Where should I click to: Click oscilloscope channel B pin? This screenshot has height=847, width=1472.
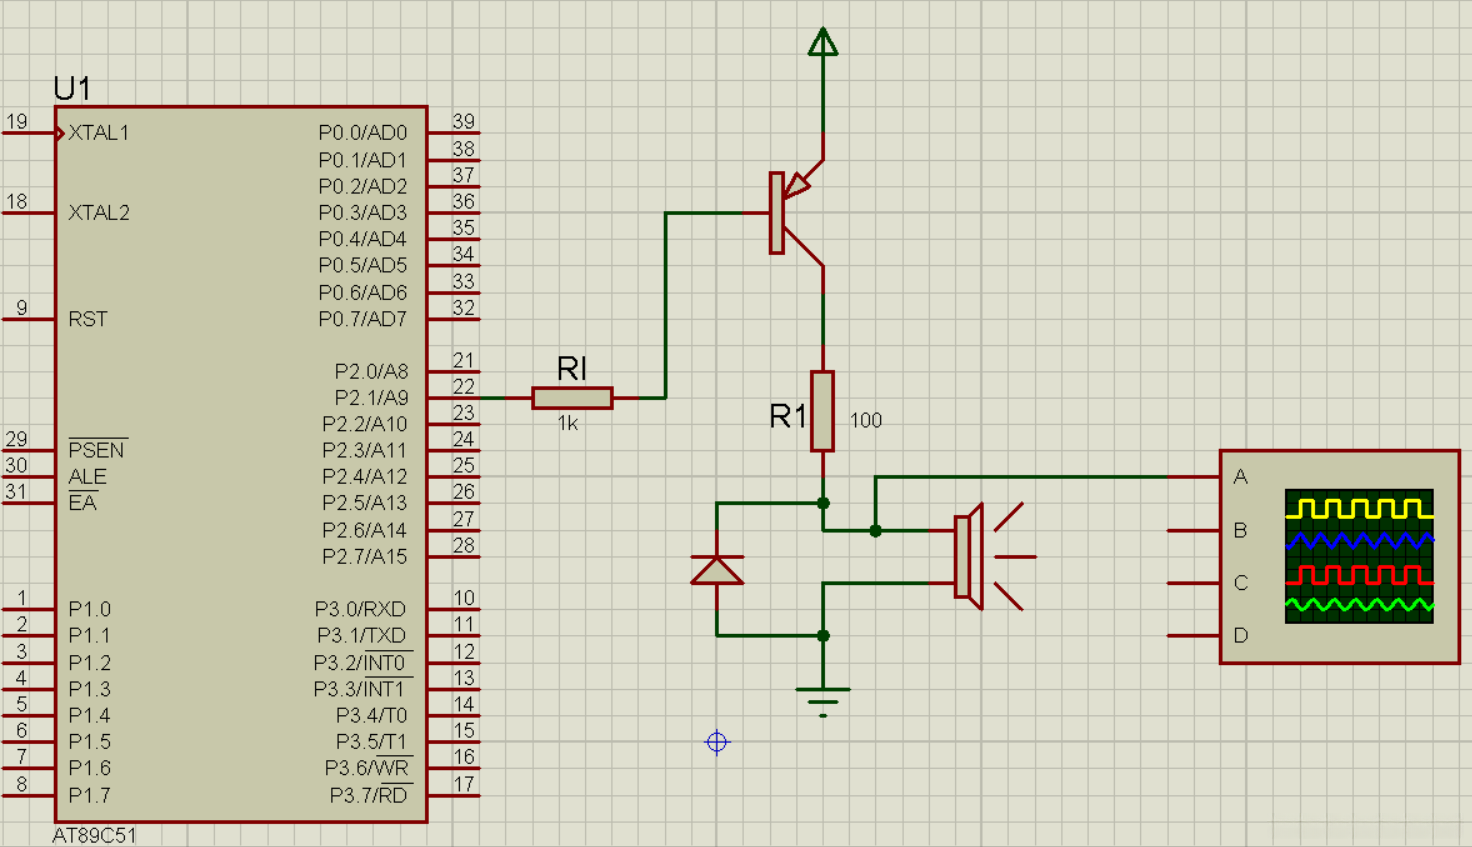point(1195,530)
